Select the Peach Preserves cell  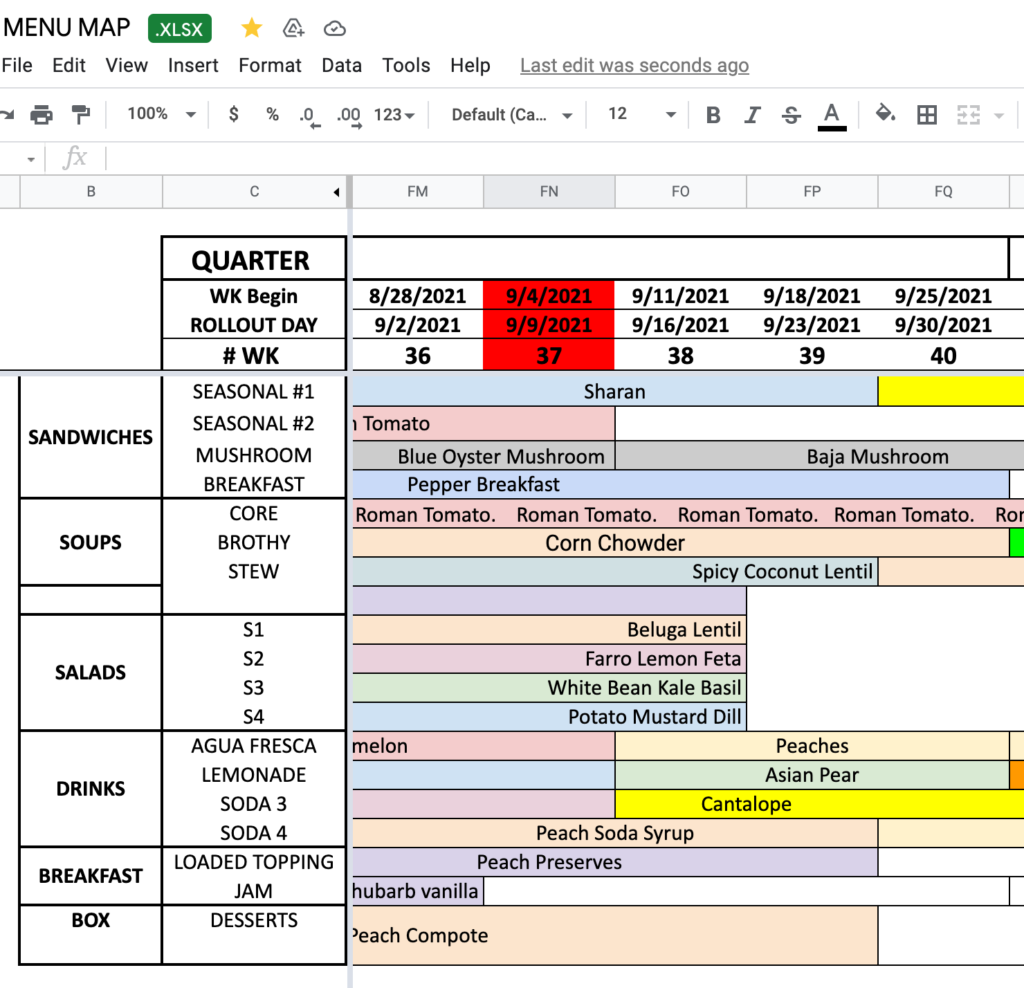[615, 862]
